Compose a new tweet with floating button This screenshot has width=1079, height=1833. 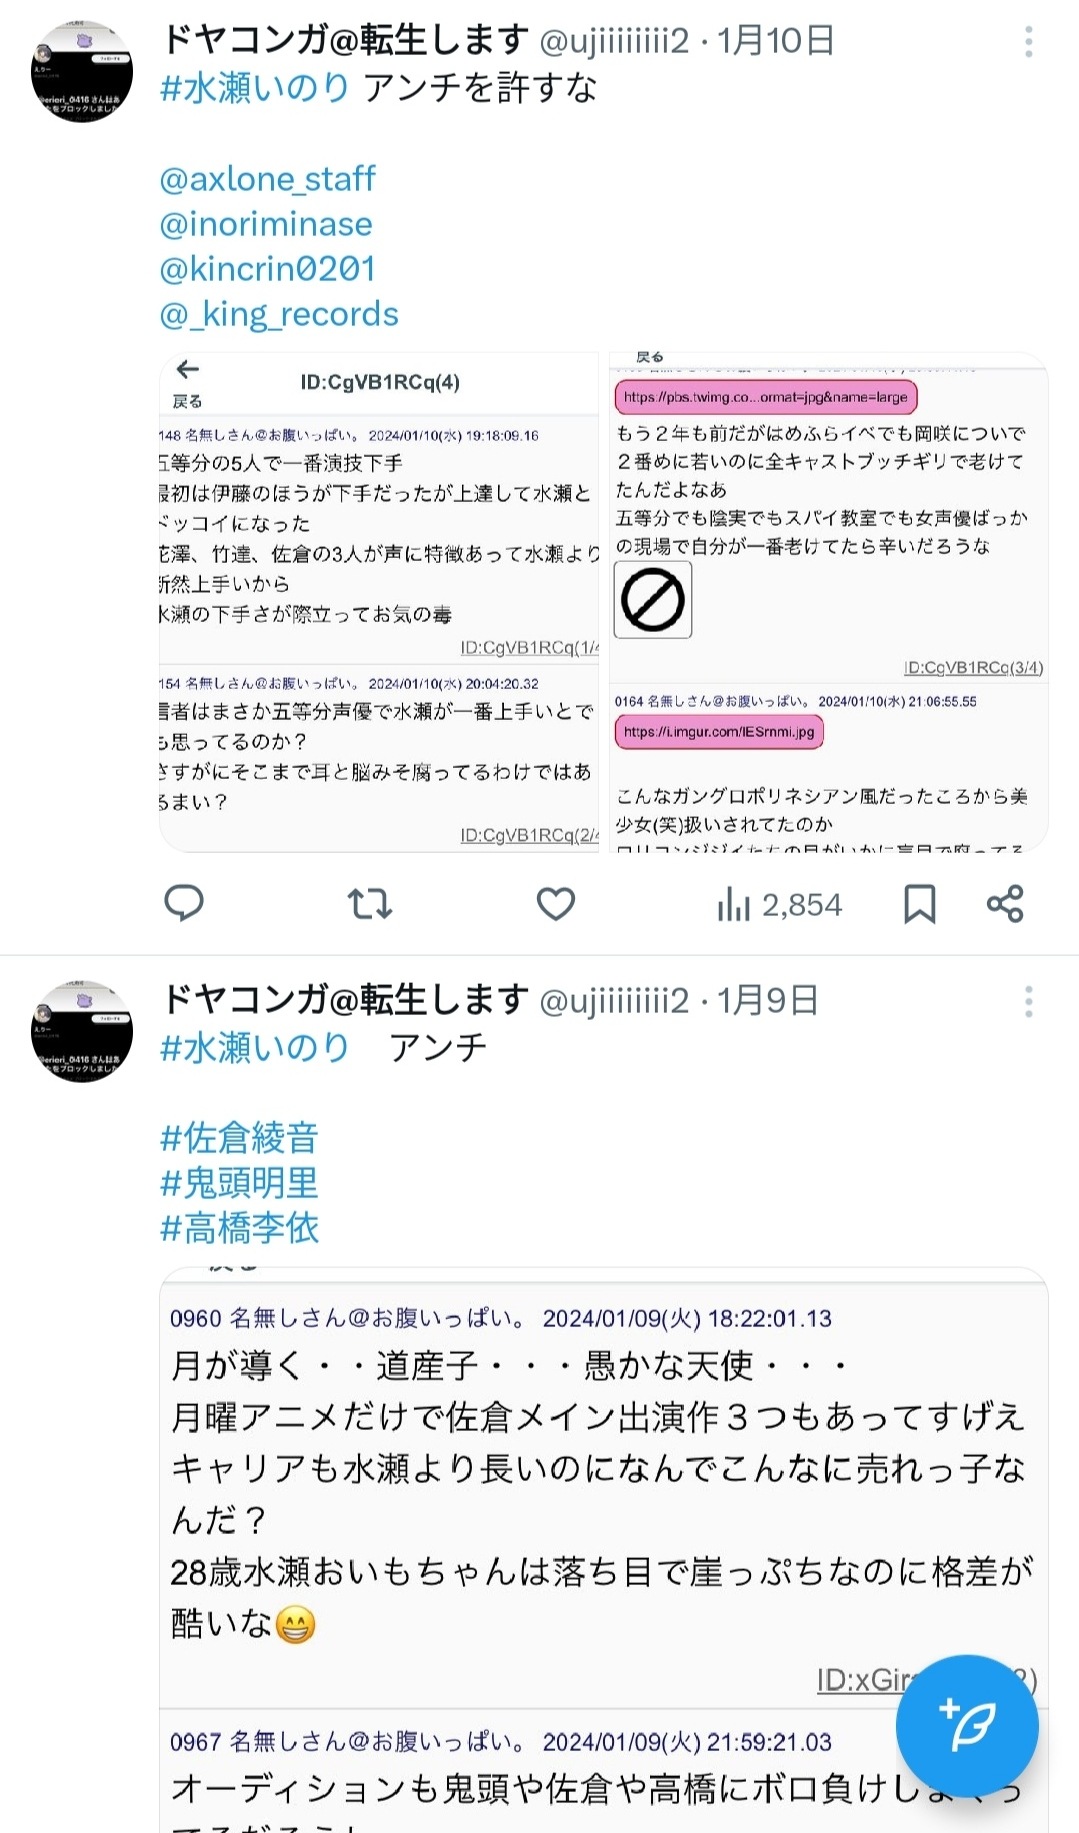(967, 1725)
